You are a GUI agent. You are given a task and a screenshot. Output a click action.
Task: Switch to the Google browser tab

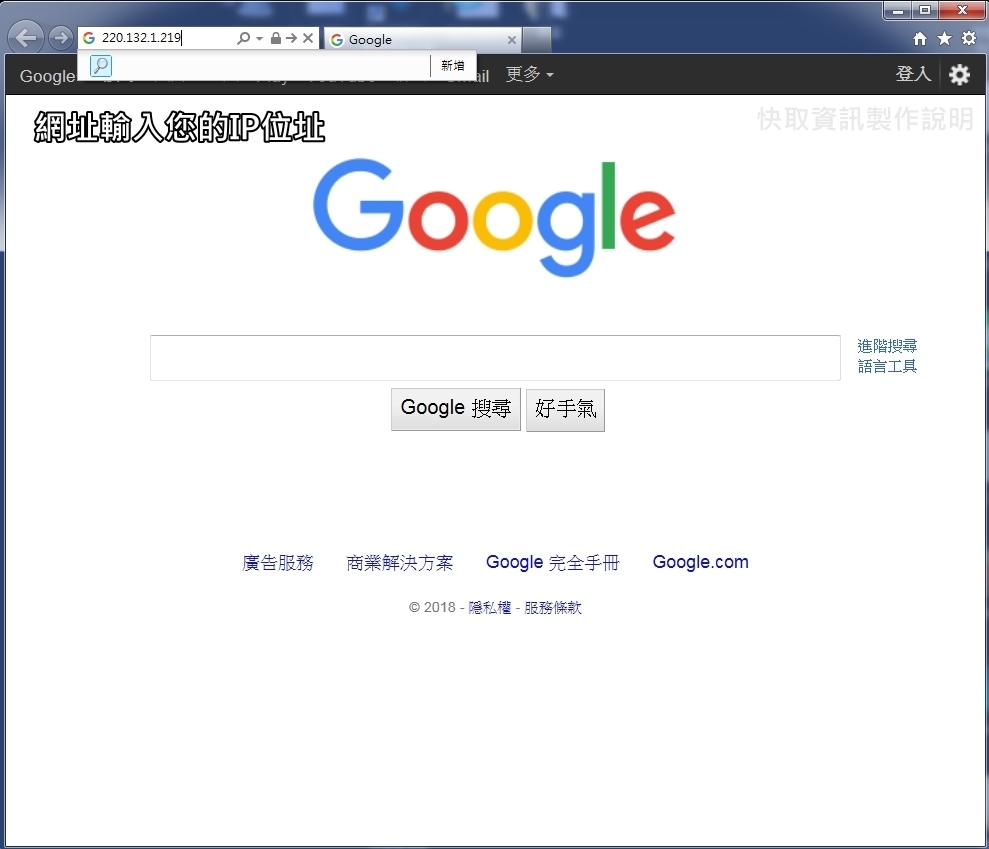[423, 40]
